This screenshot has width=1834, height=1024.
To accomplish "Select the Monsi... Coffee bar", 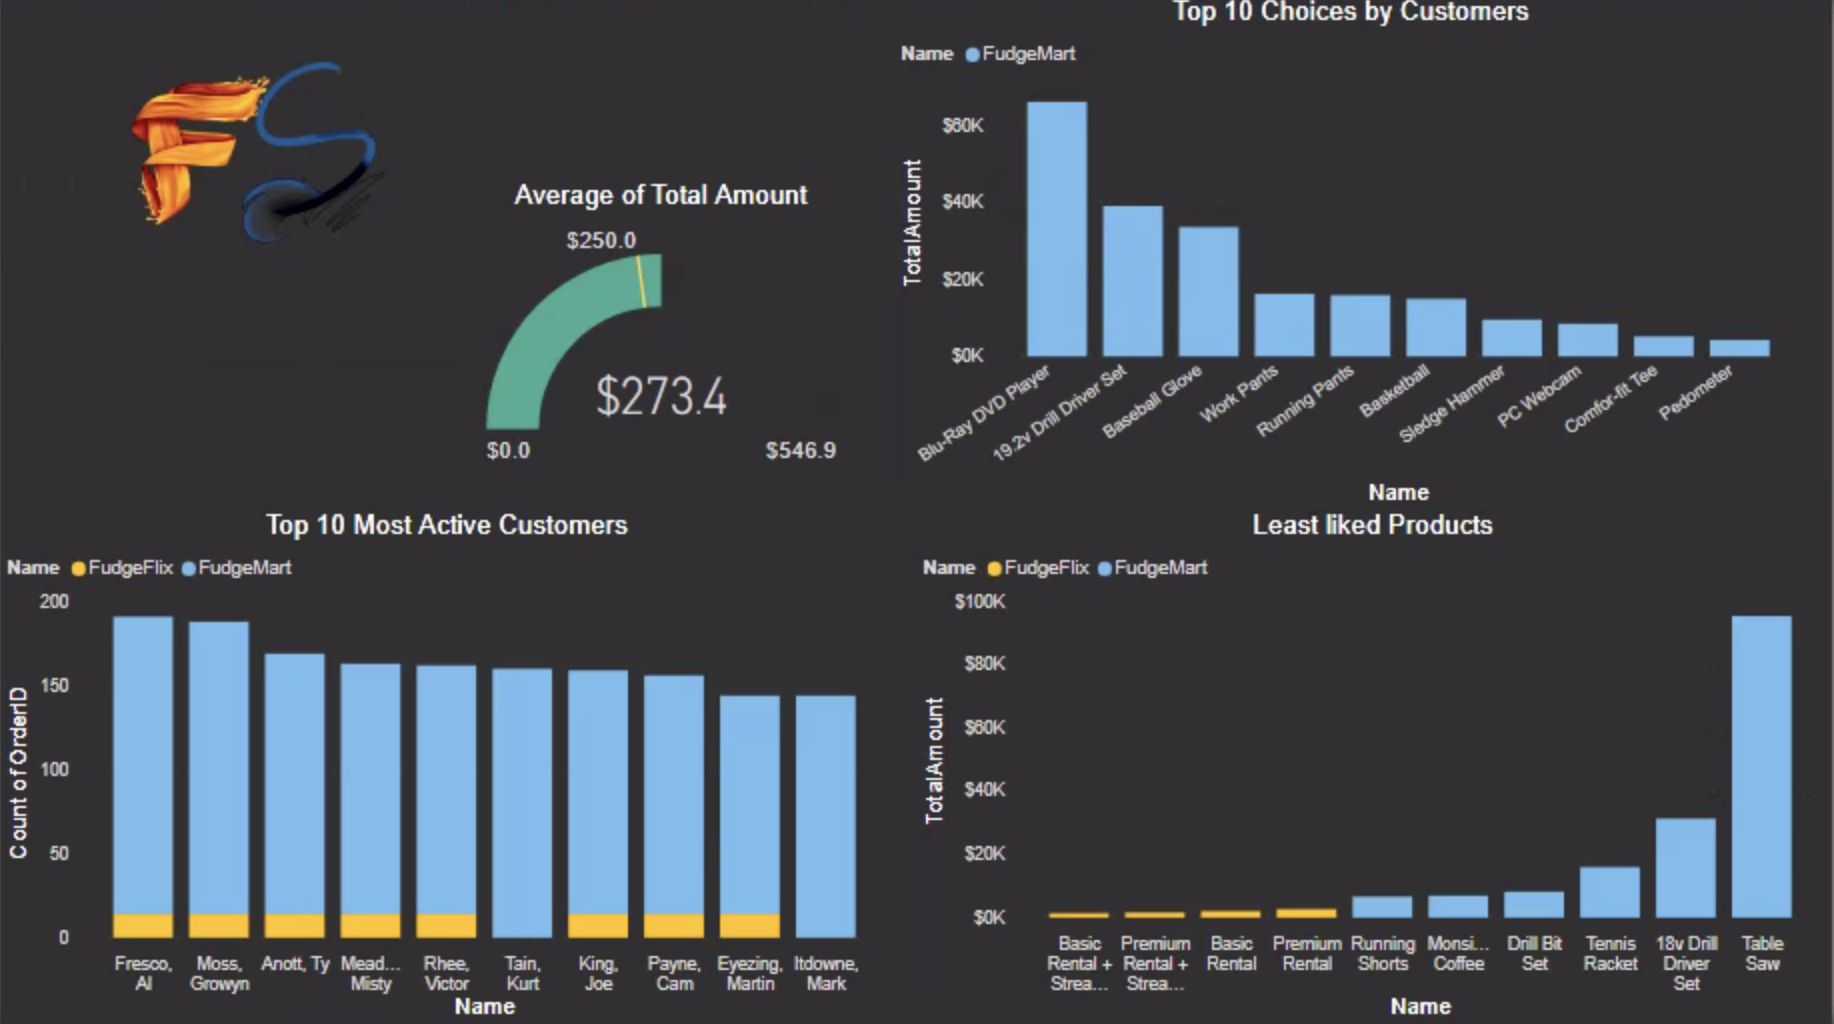I will (x=1458, y=907).
